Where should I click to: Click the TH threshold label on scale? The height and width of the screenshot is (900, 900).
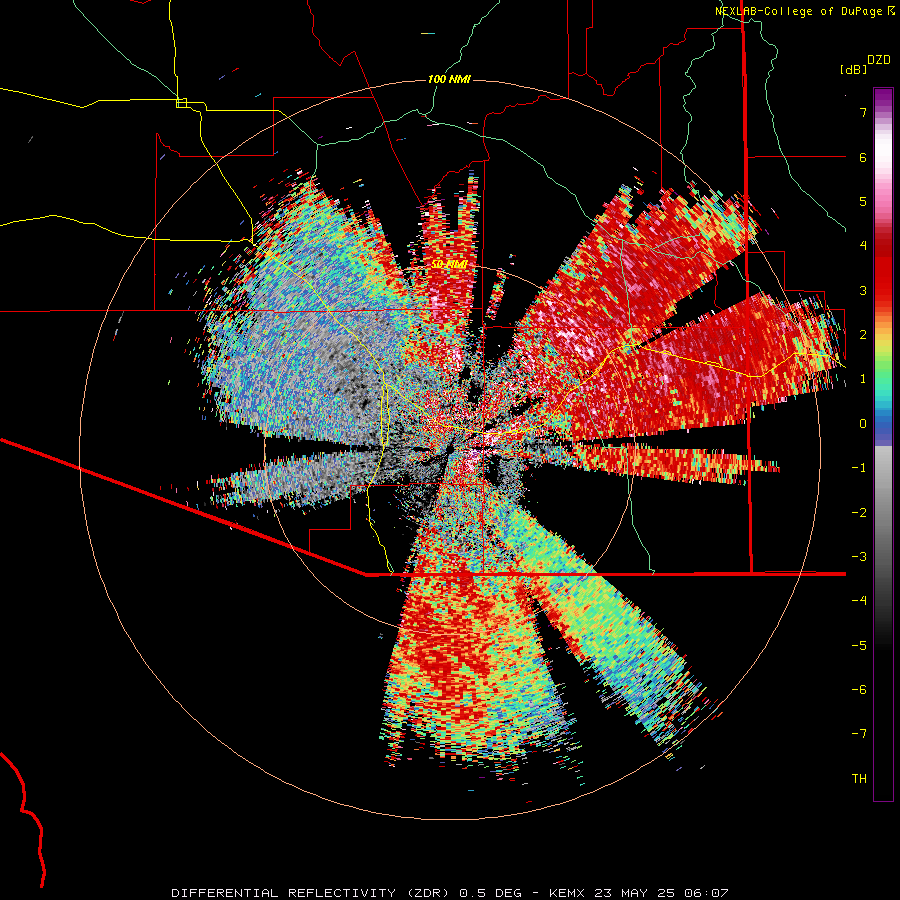coord(859,779)
